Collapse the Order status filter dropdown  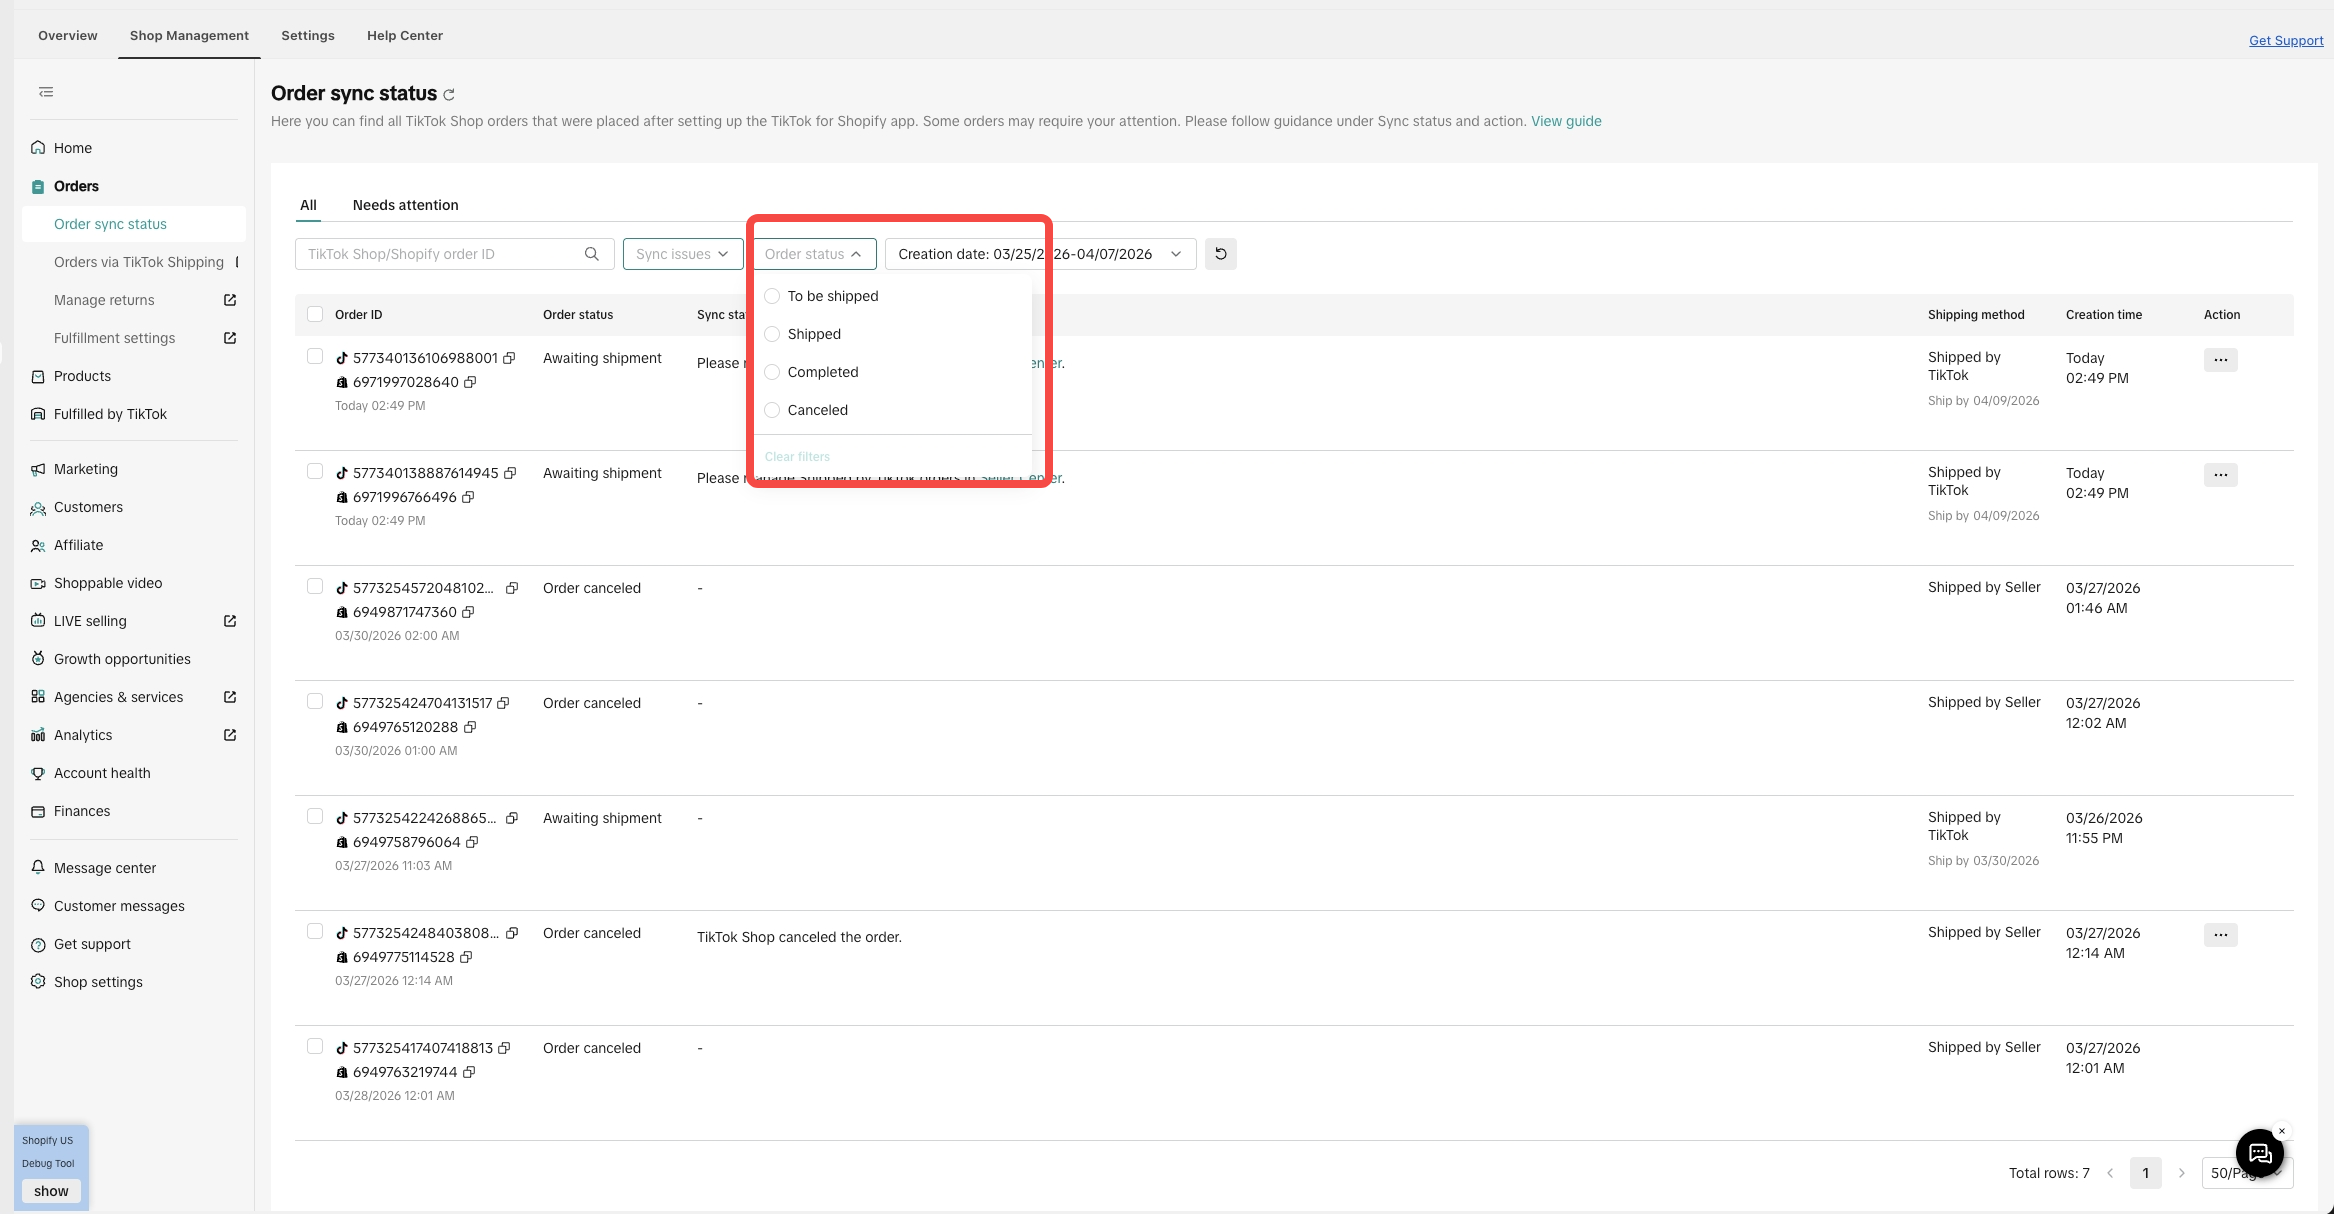click(x=814, y=254)
